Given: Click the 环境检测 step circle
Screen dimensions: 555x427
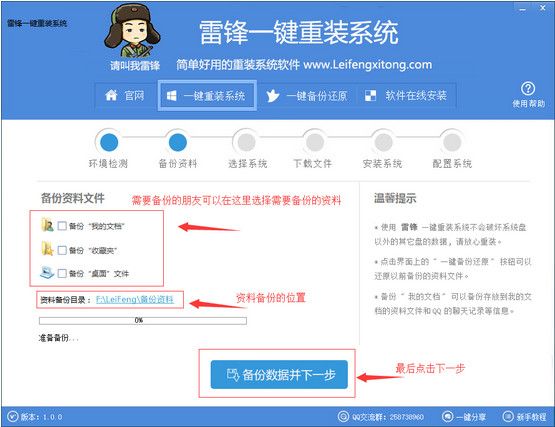Looking at the screenshot, I should tap(109, 142).
